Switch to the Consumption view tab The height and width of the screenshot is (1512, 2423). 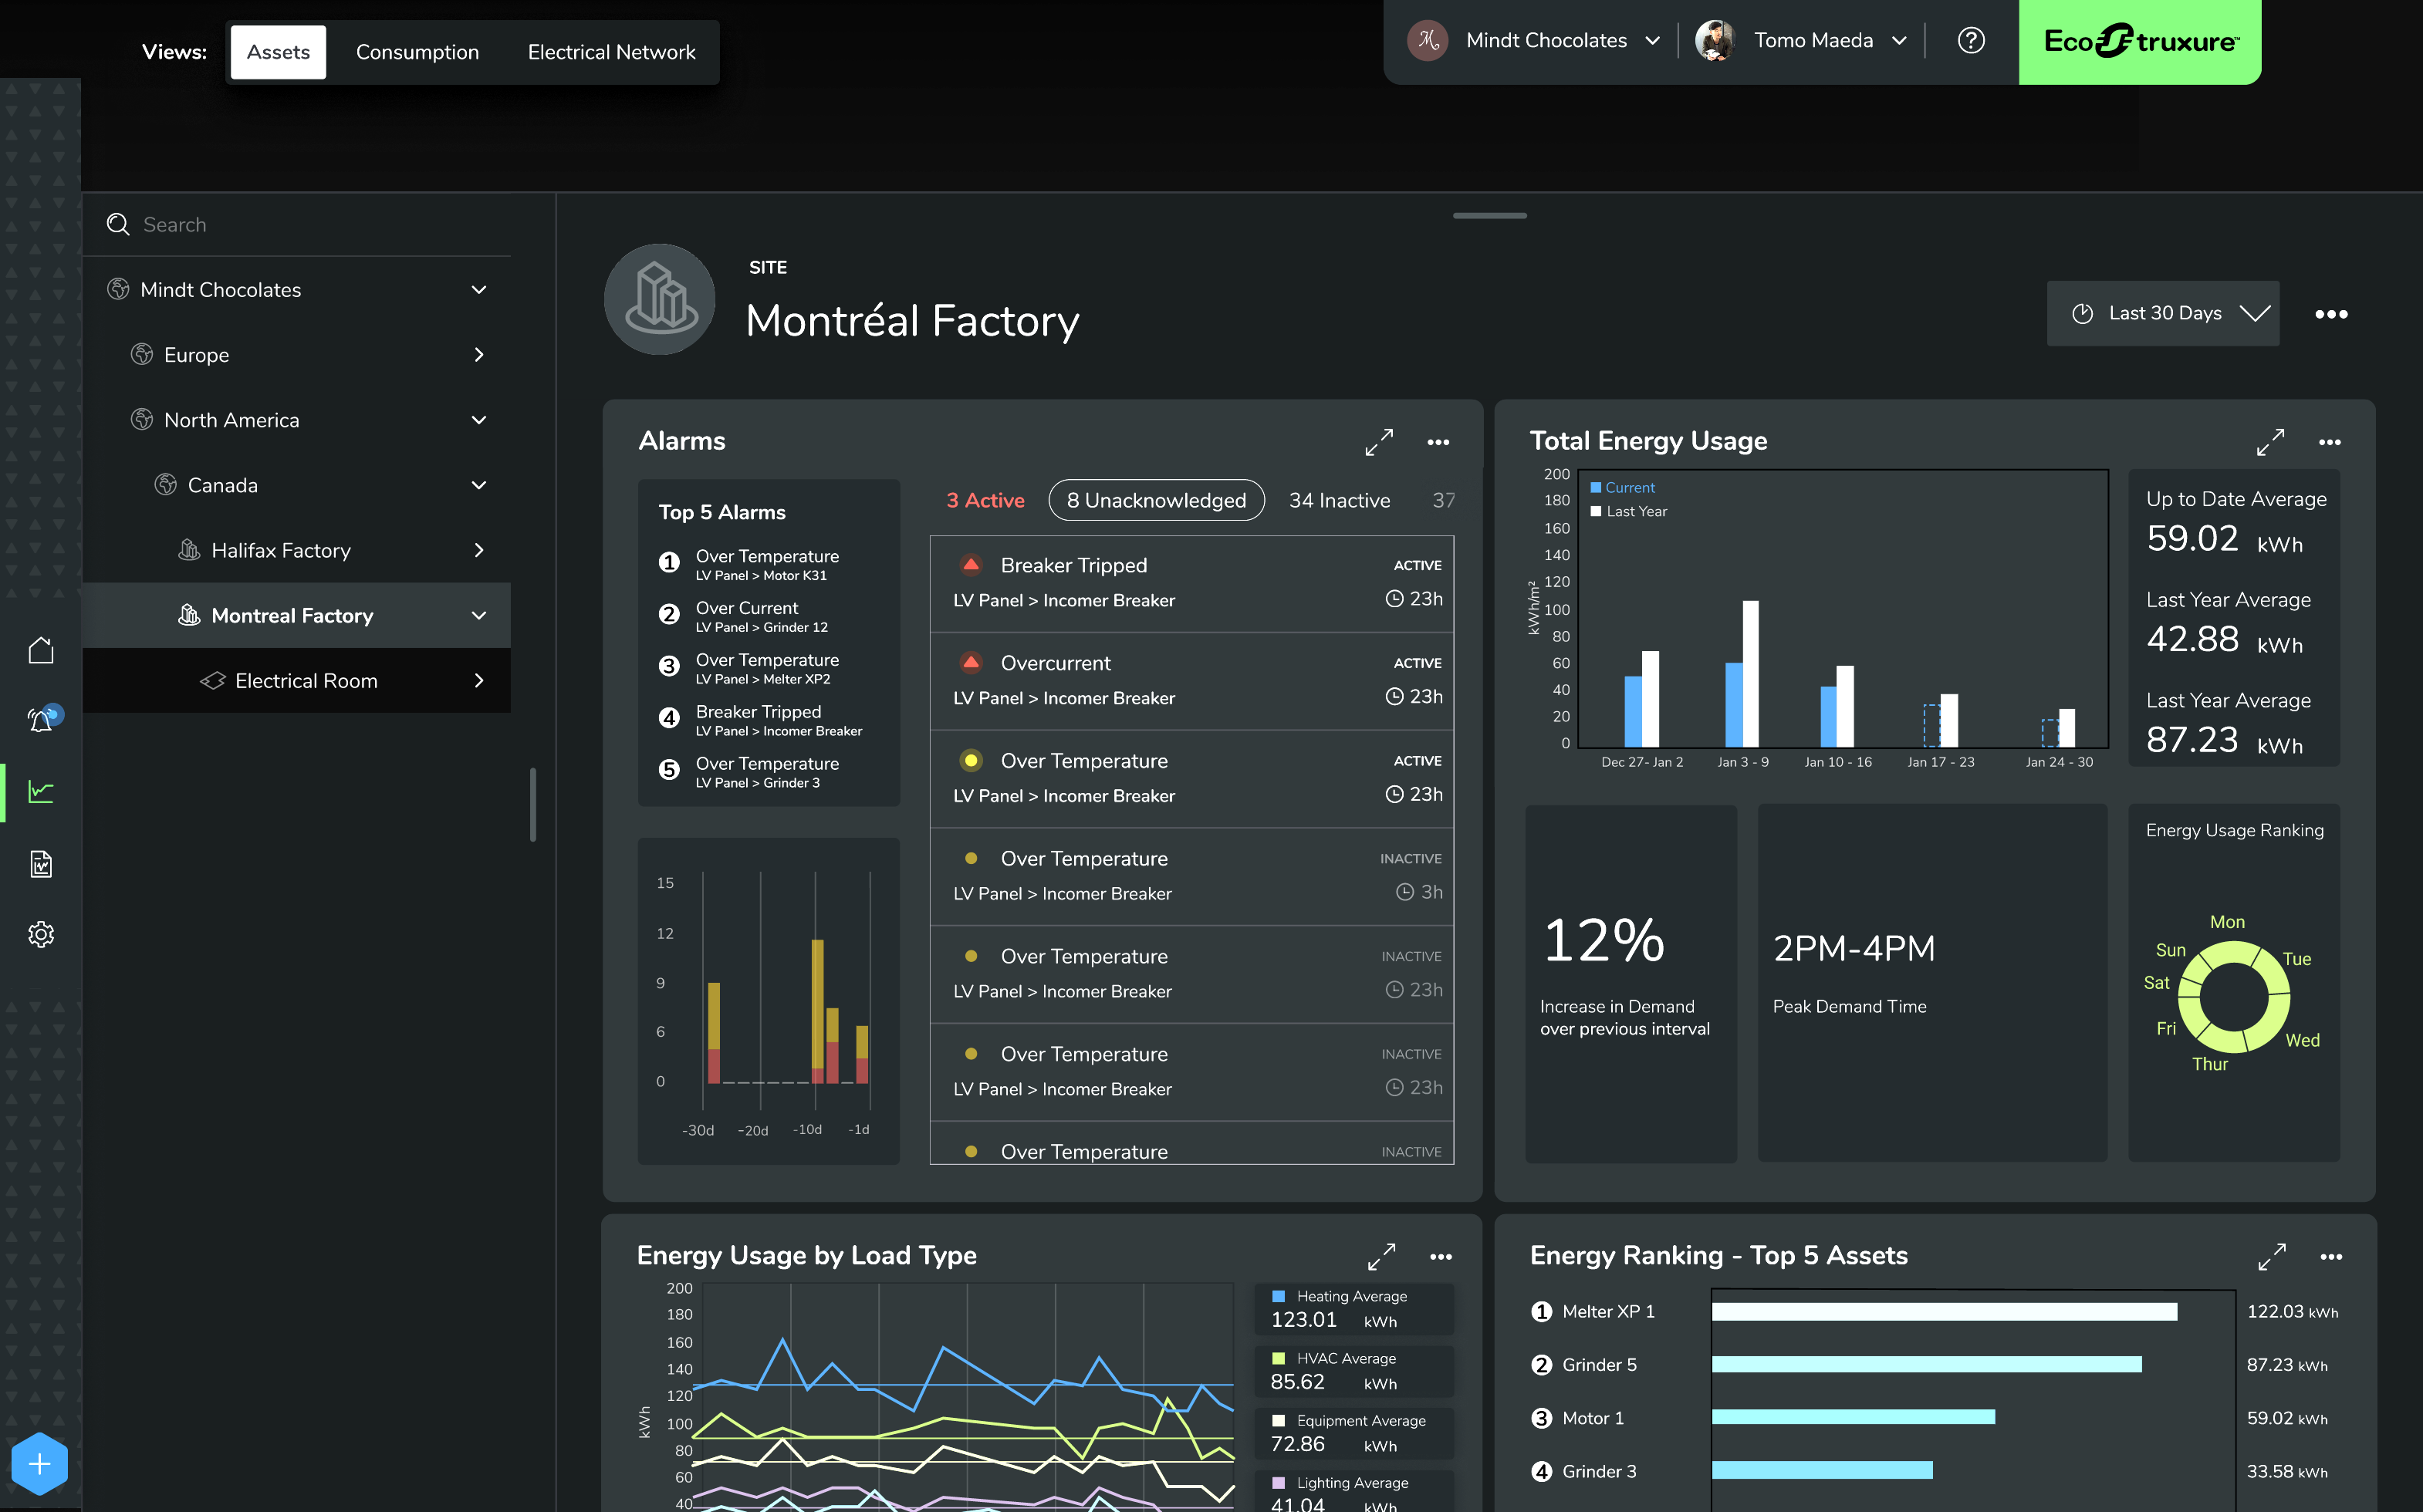tap(417, 52)
